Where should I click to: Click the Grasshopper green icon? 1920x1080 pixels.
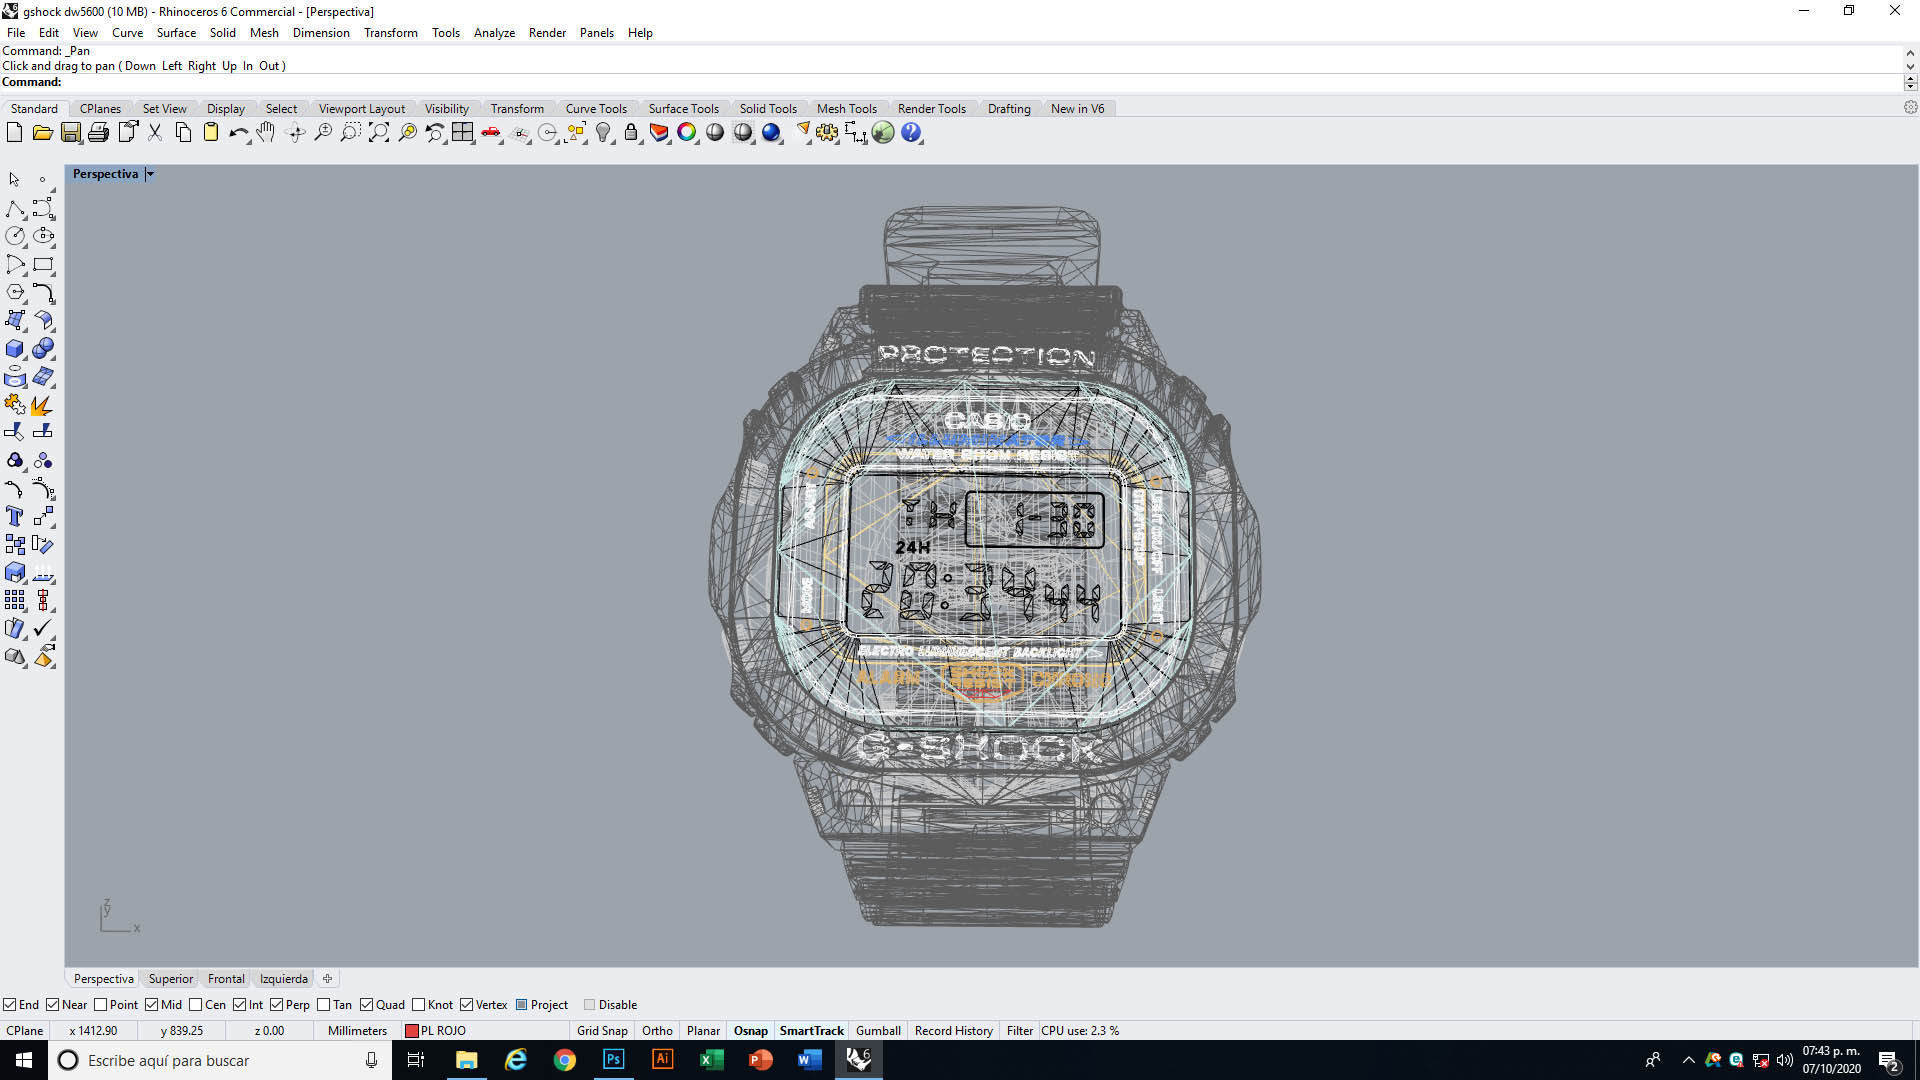(883, 133)
